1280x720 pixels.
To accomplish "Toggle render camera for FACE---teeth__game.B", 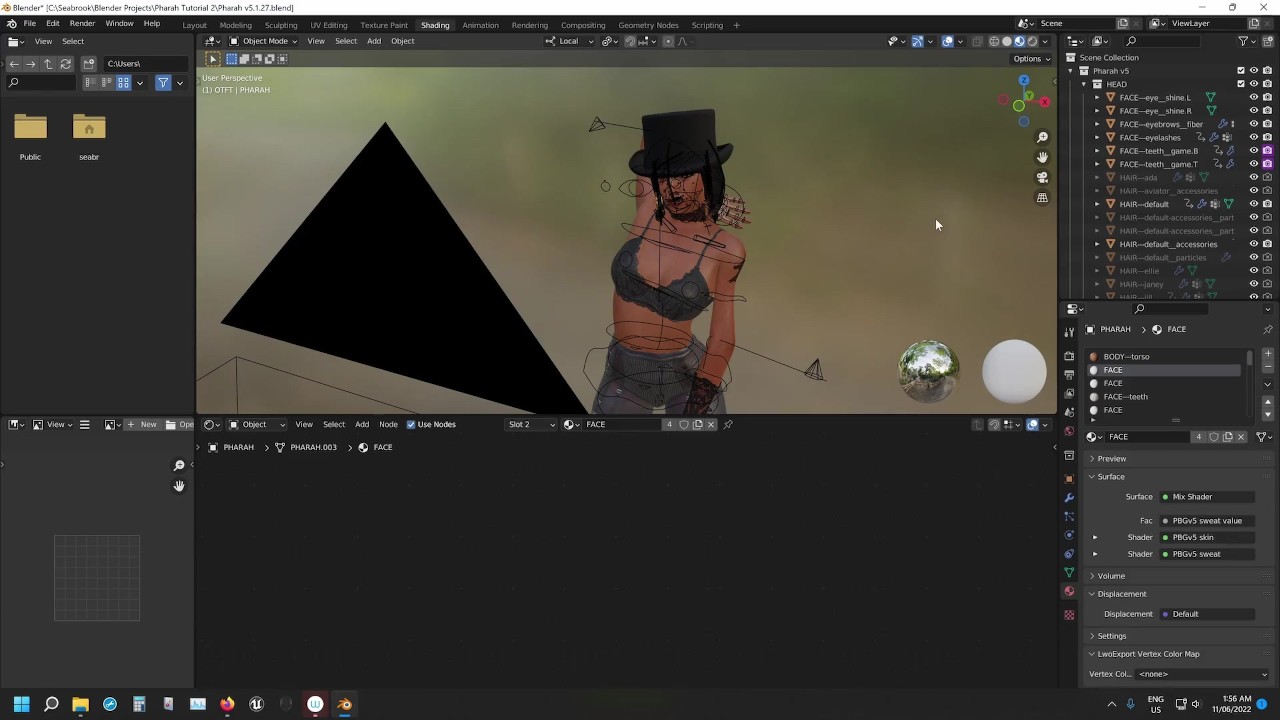I will (1267, 151).
